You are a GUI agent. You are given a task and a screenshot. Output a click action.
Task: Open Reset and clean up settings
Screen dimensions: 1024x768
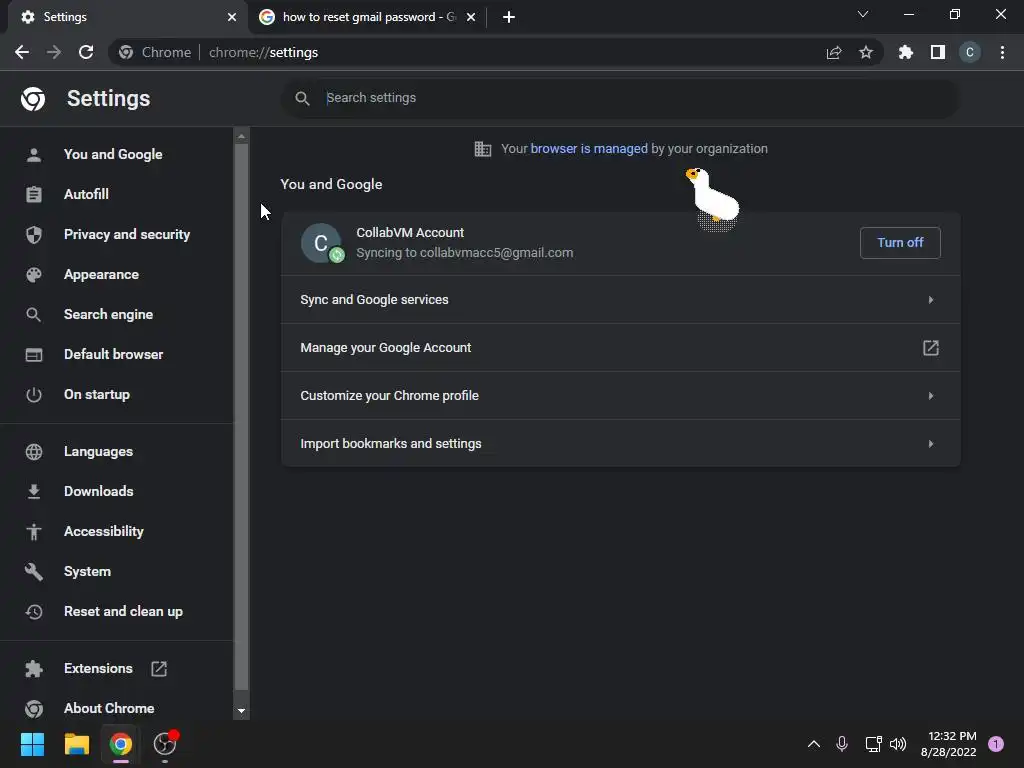(123, 611)
